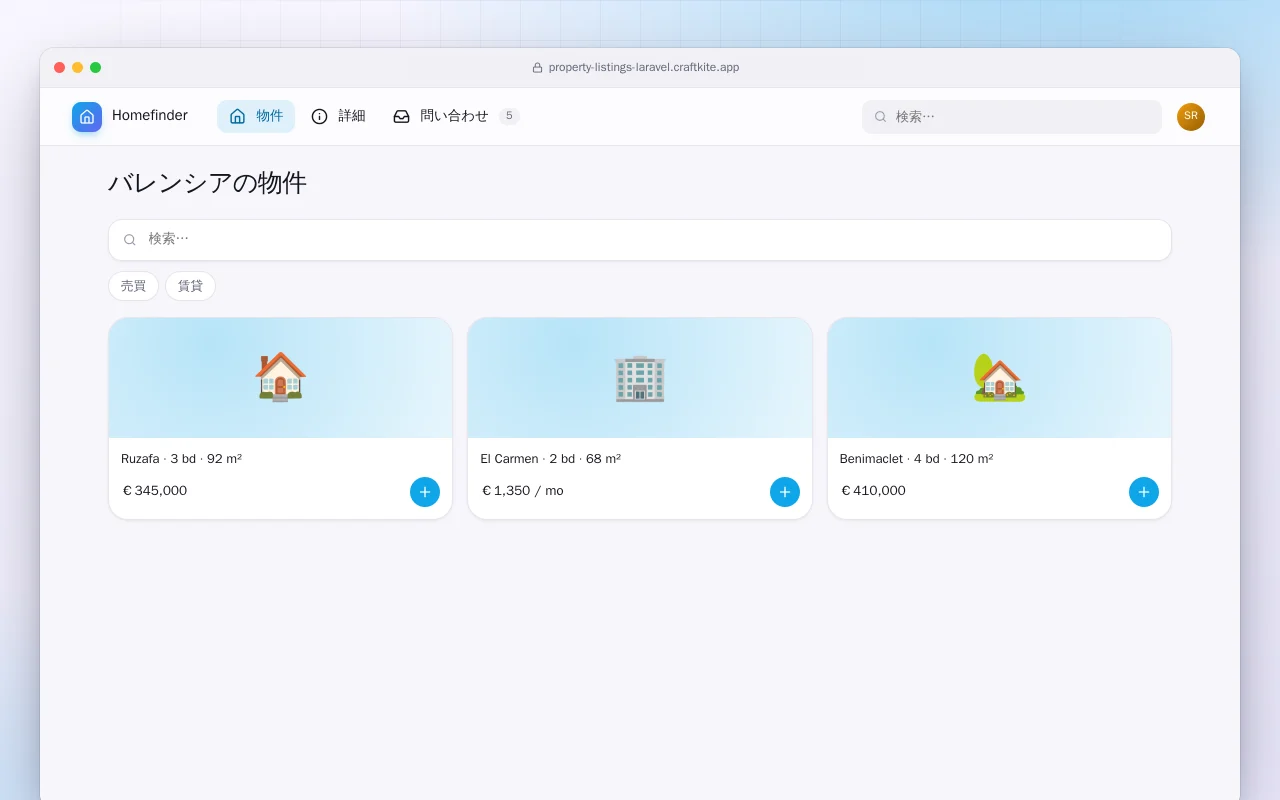Image resolution: width=1280 pixels, height=800 pixels.
Task: Click the Homefinder brand name
Action: pos(150,116)
